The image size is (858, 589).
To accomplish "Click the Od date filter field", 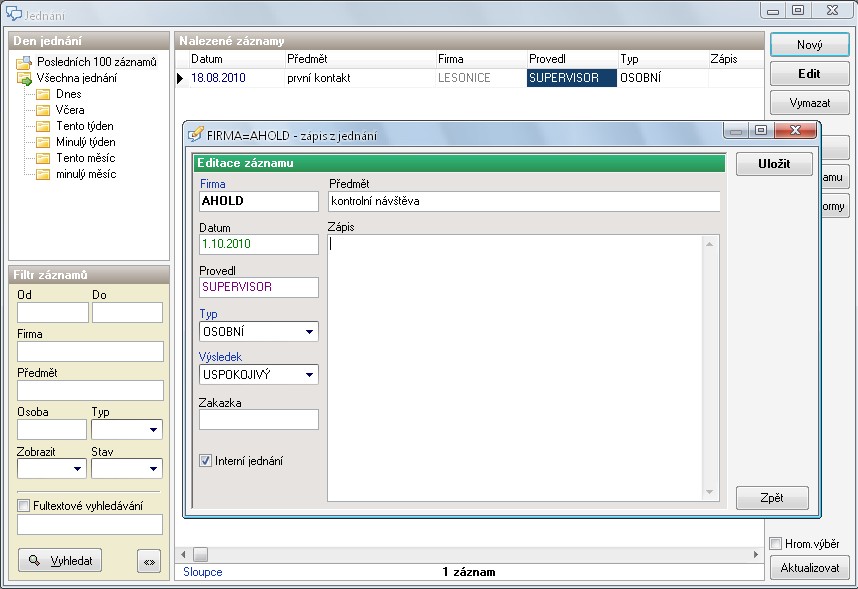I will click(x=53, y=313).
